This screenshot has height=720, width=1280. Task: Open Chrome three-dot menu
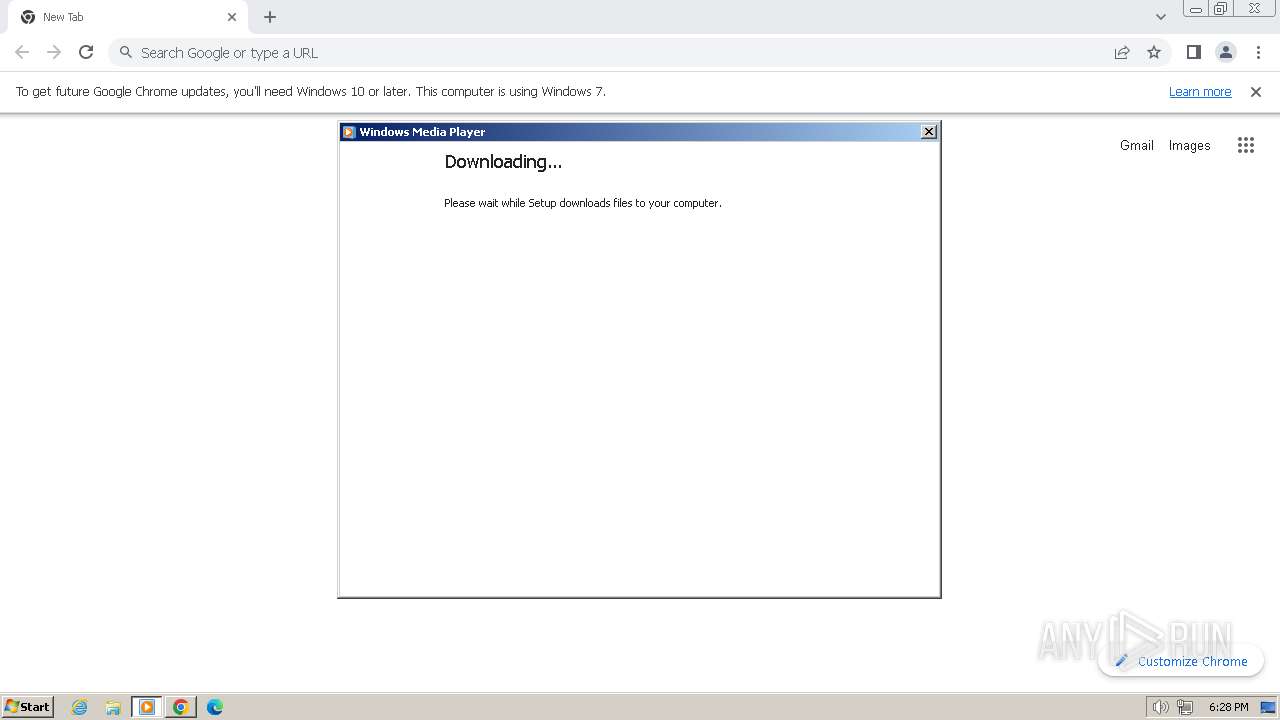[1258, 52]
